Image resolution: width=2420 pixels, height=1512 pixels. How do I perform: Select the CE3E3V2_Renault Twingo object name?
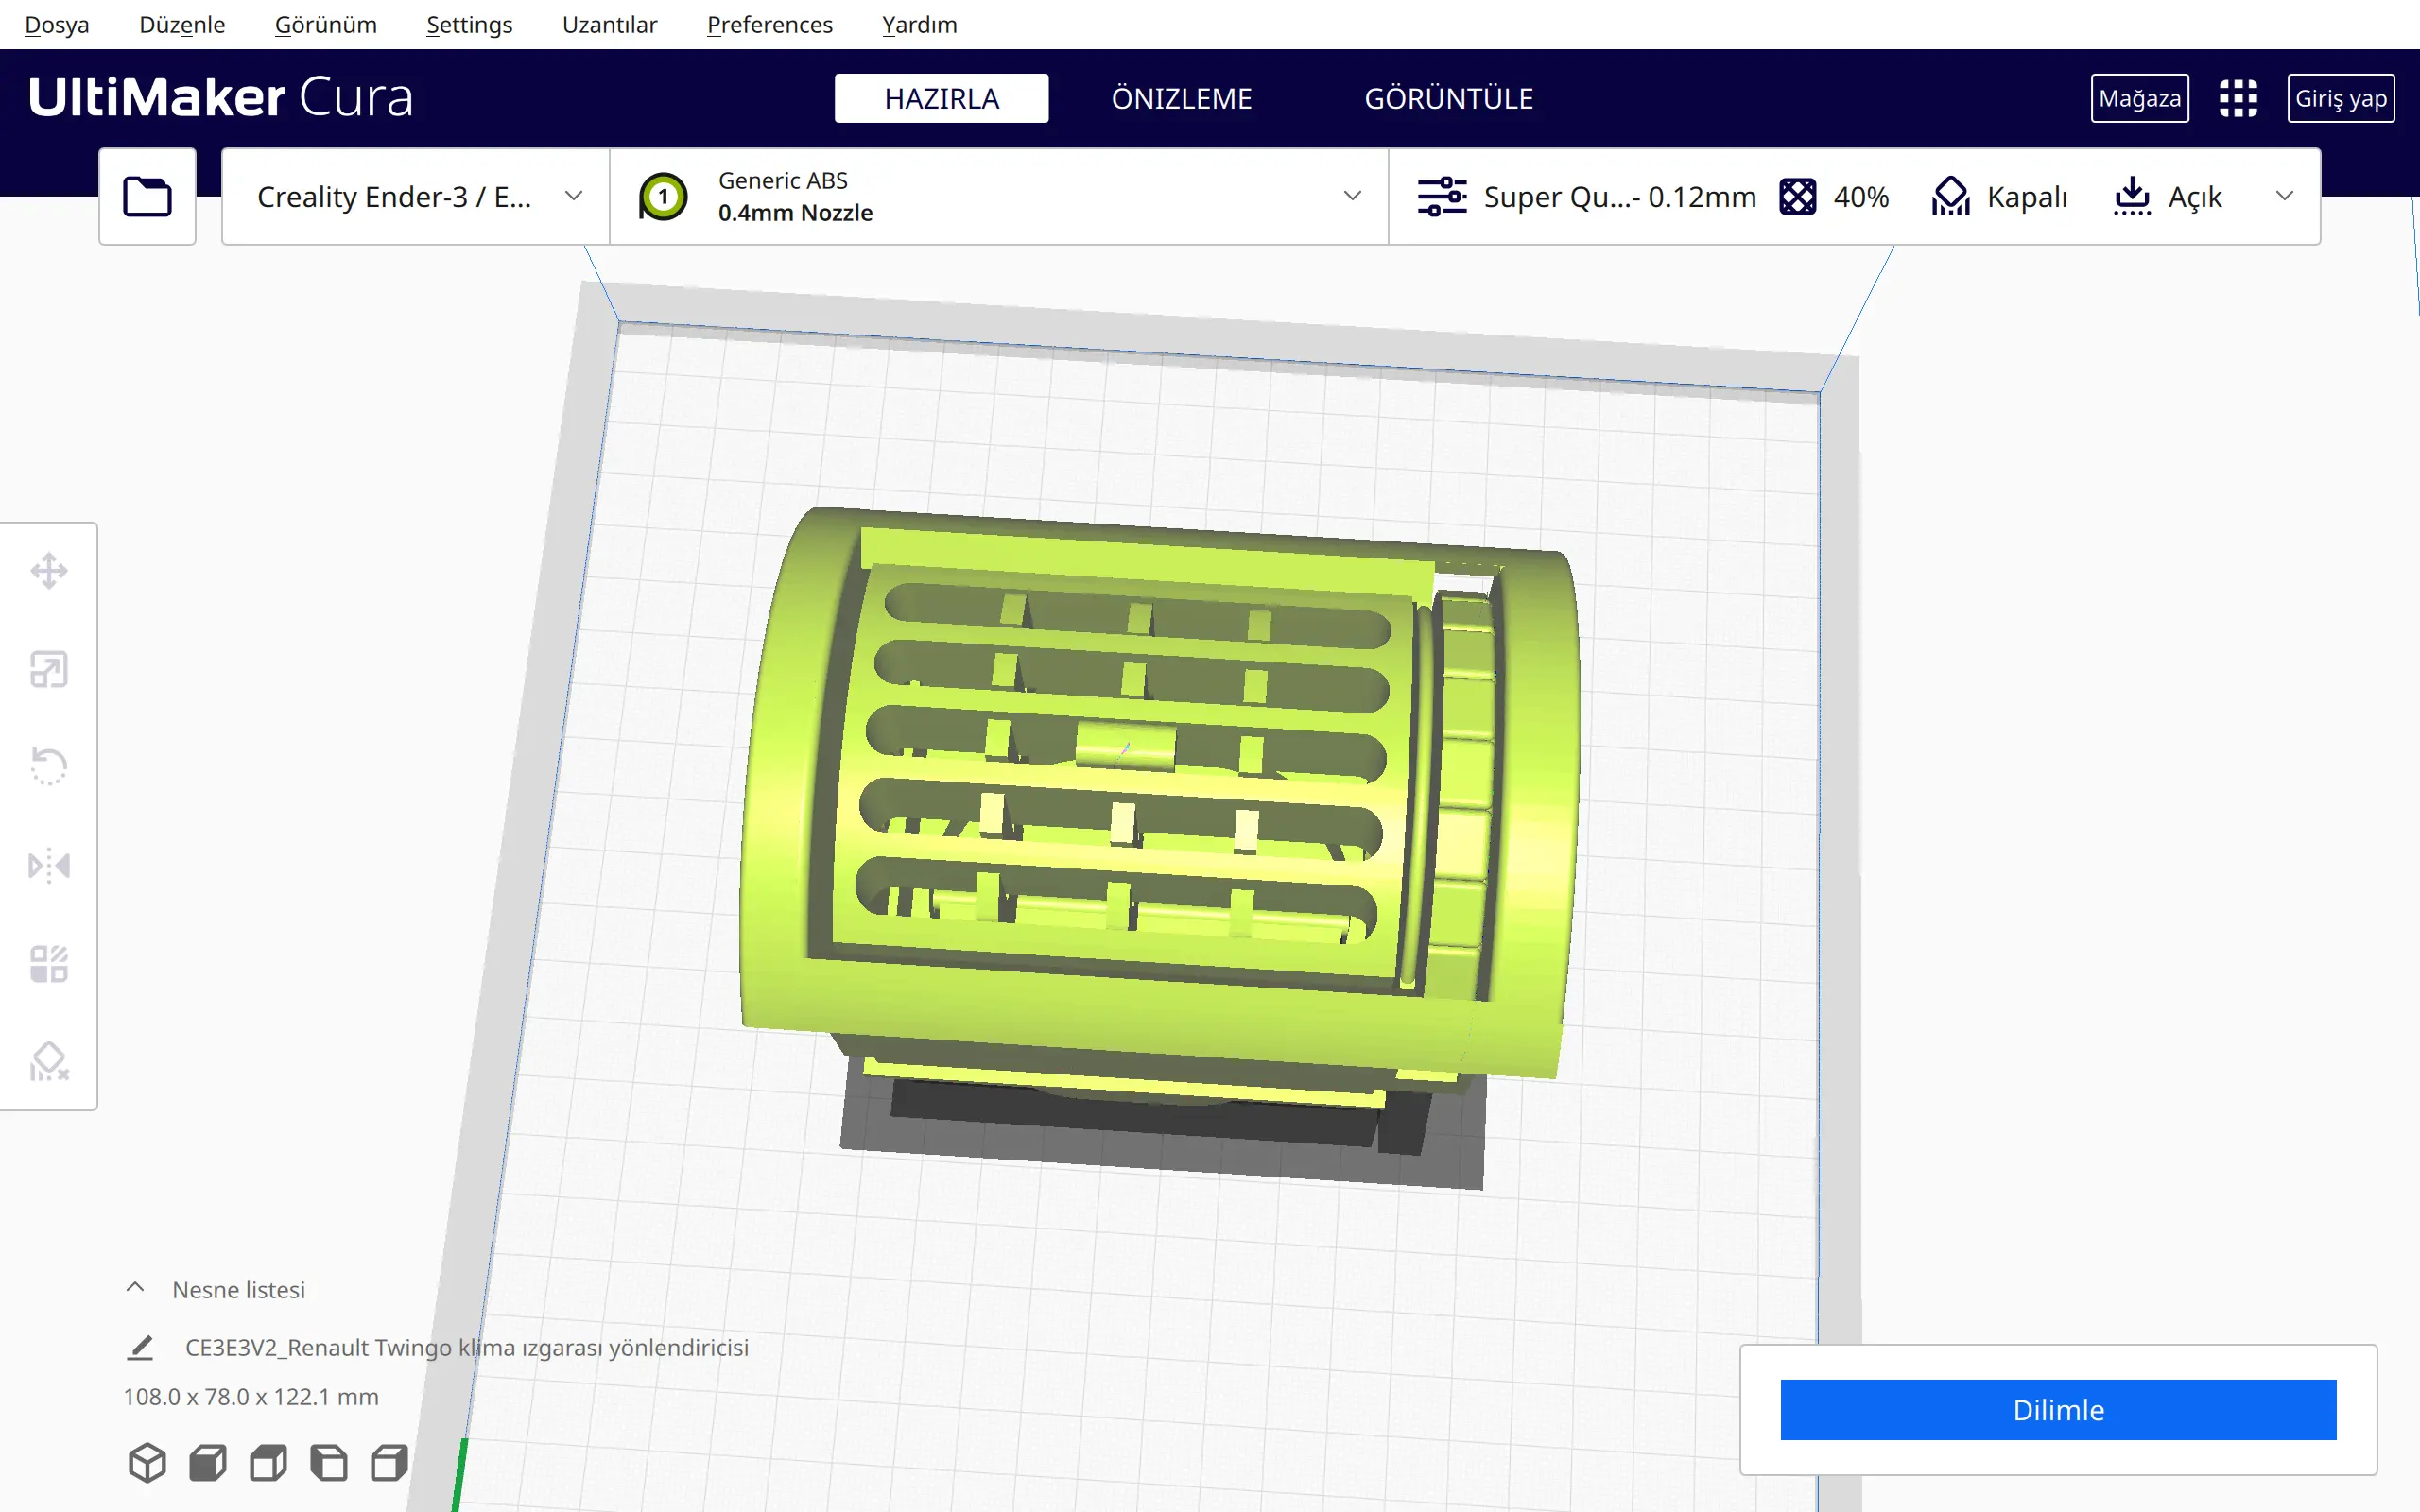467,1348
